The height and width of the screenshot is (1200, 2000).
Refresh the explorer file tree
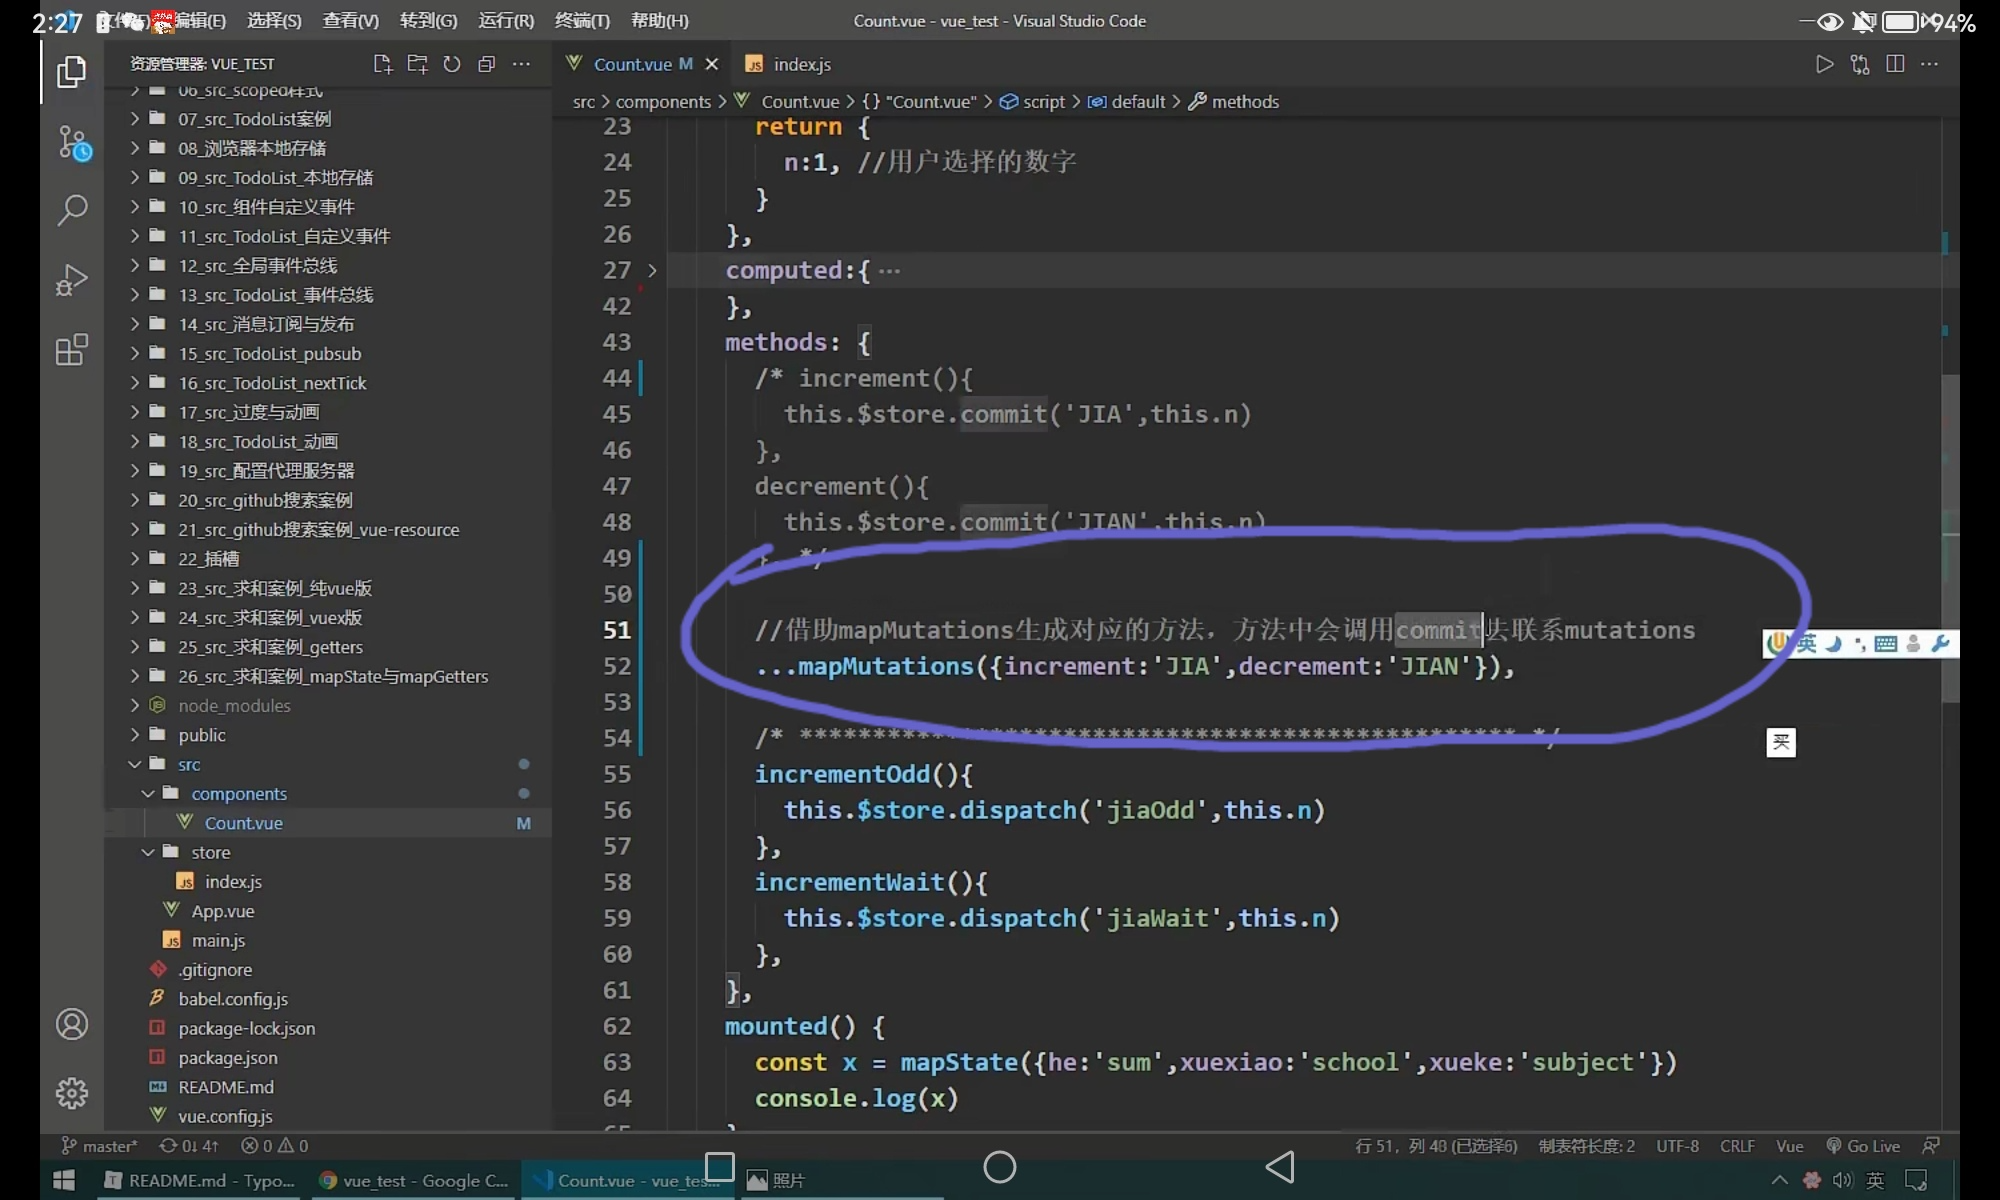pos(452,64)
